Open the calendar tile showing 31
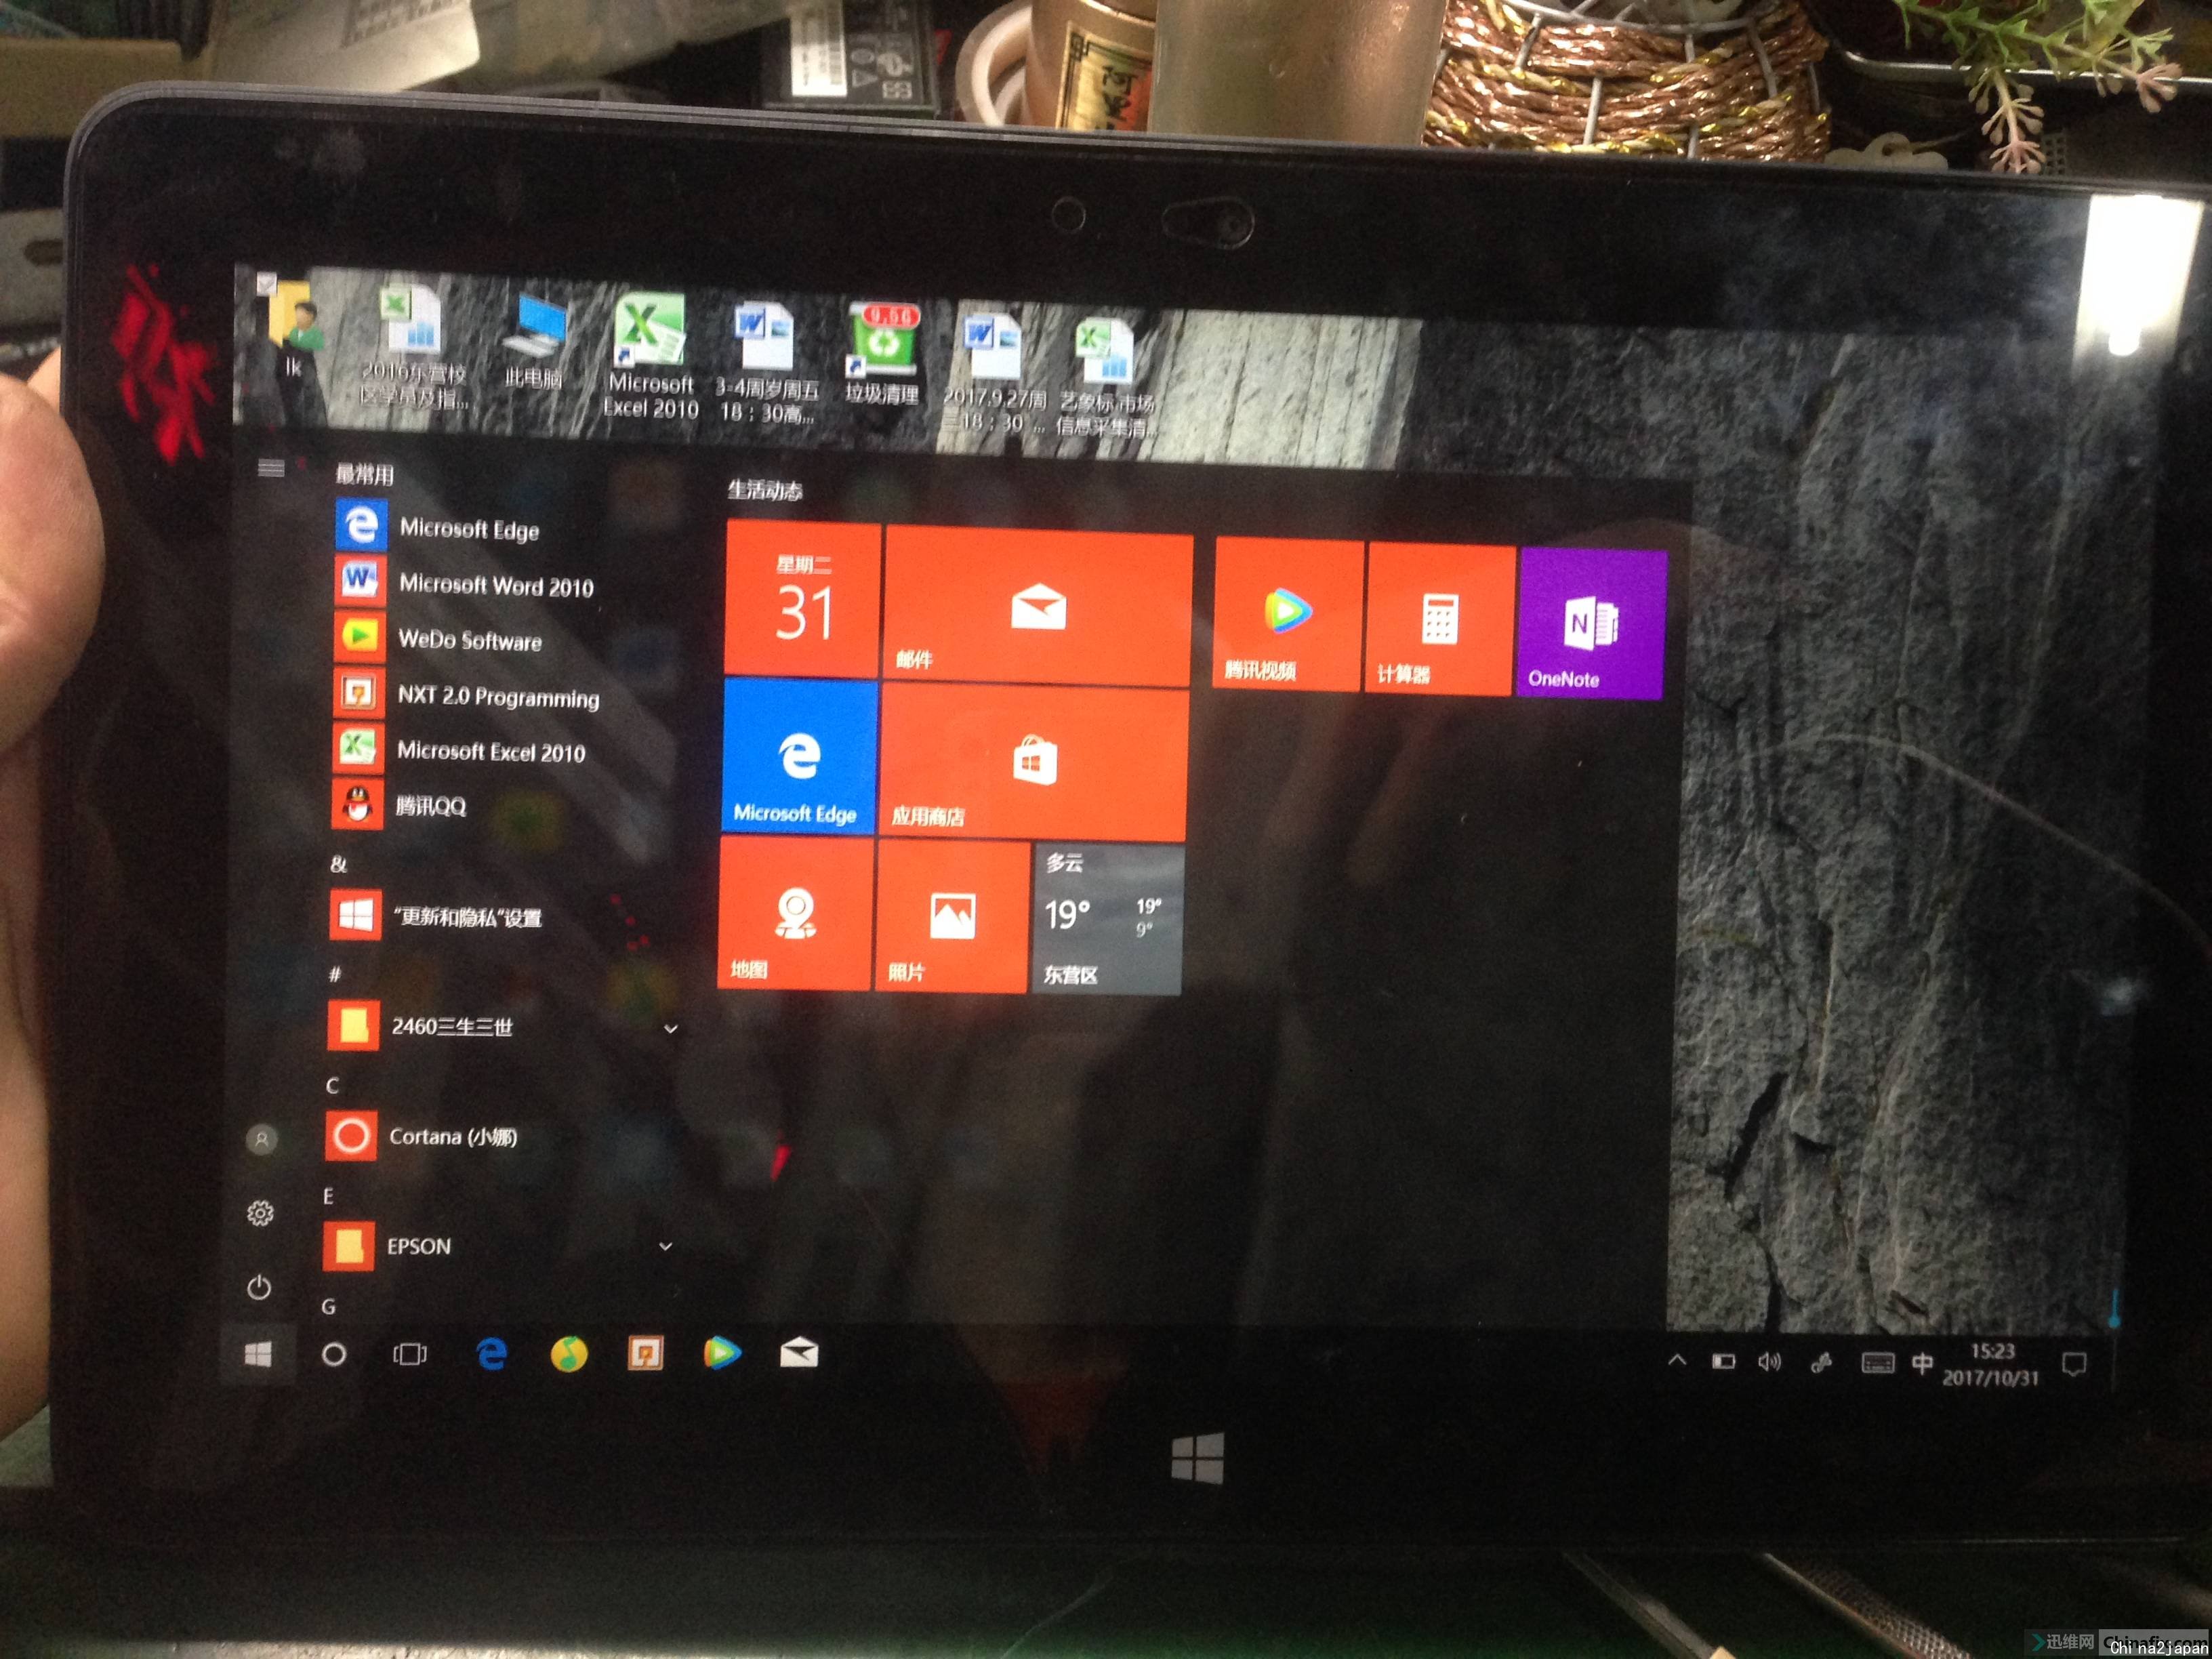The height and width of the screenshot is (1659, 2212). 803,599
